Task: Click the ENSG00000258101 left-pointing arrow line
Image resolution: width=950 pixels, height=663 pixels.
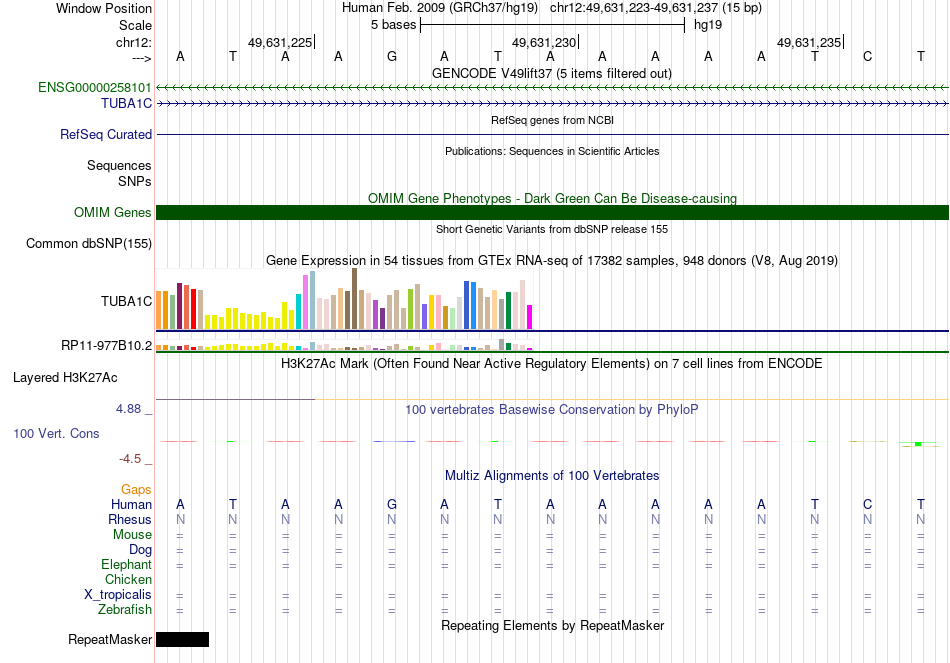Action: click(x=553, y=88)
